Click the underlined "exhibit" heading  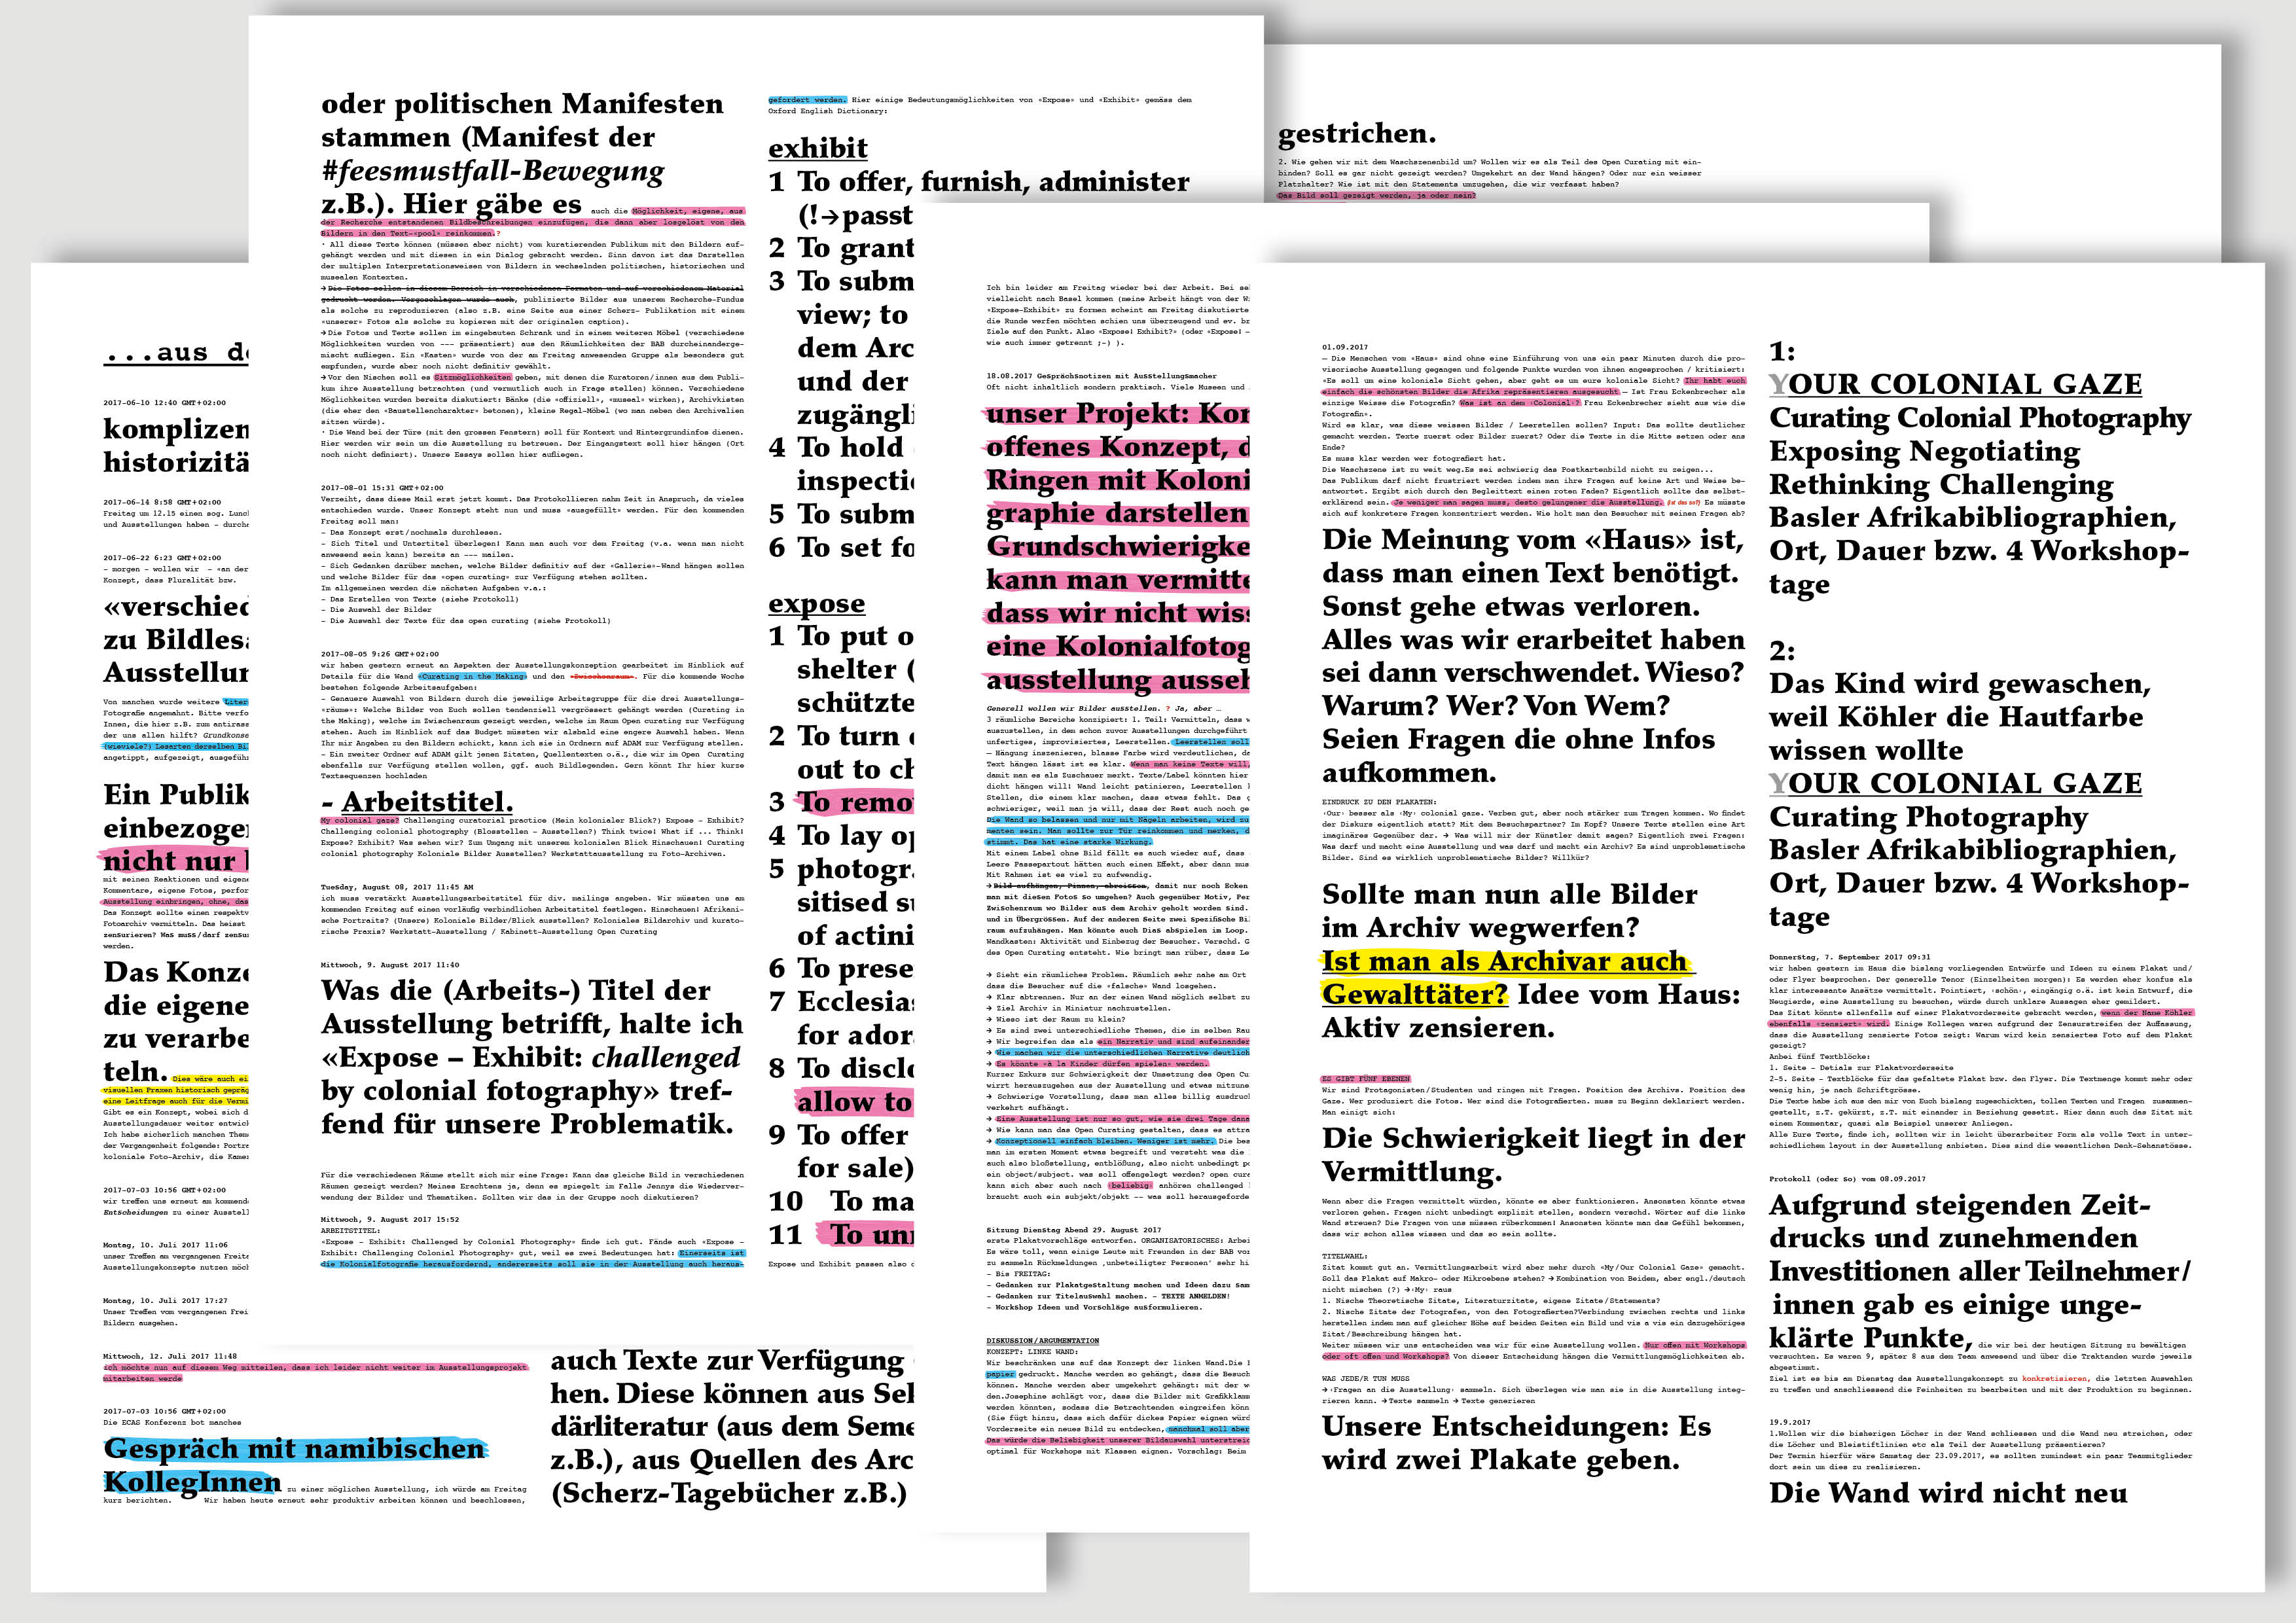tap(817, 149)
